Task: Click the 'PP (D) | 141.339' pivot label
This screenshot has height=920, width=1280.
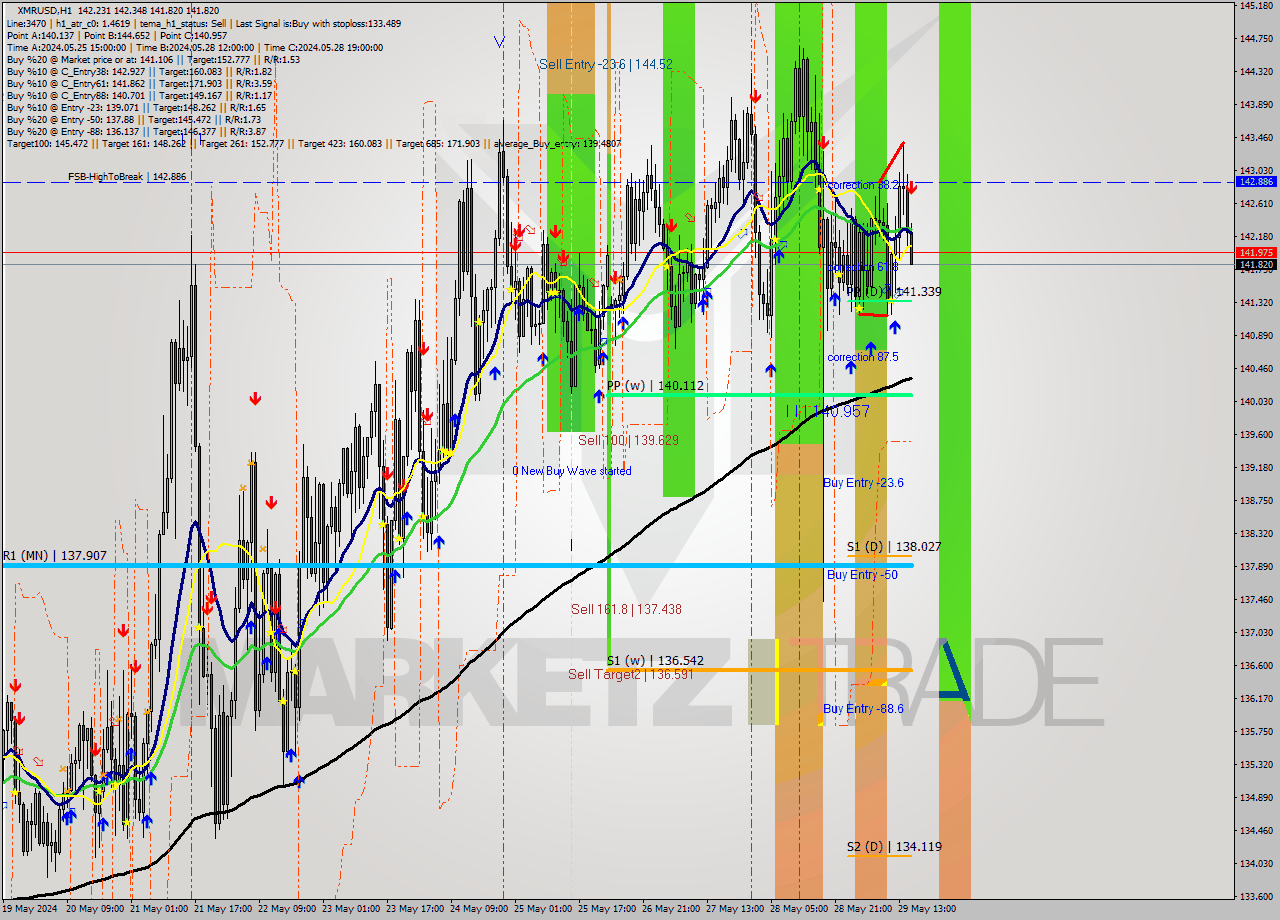Action: (x=894, y=291)
